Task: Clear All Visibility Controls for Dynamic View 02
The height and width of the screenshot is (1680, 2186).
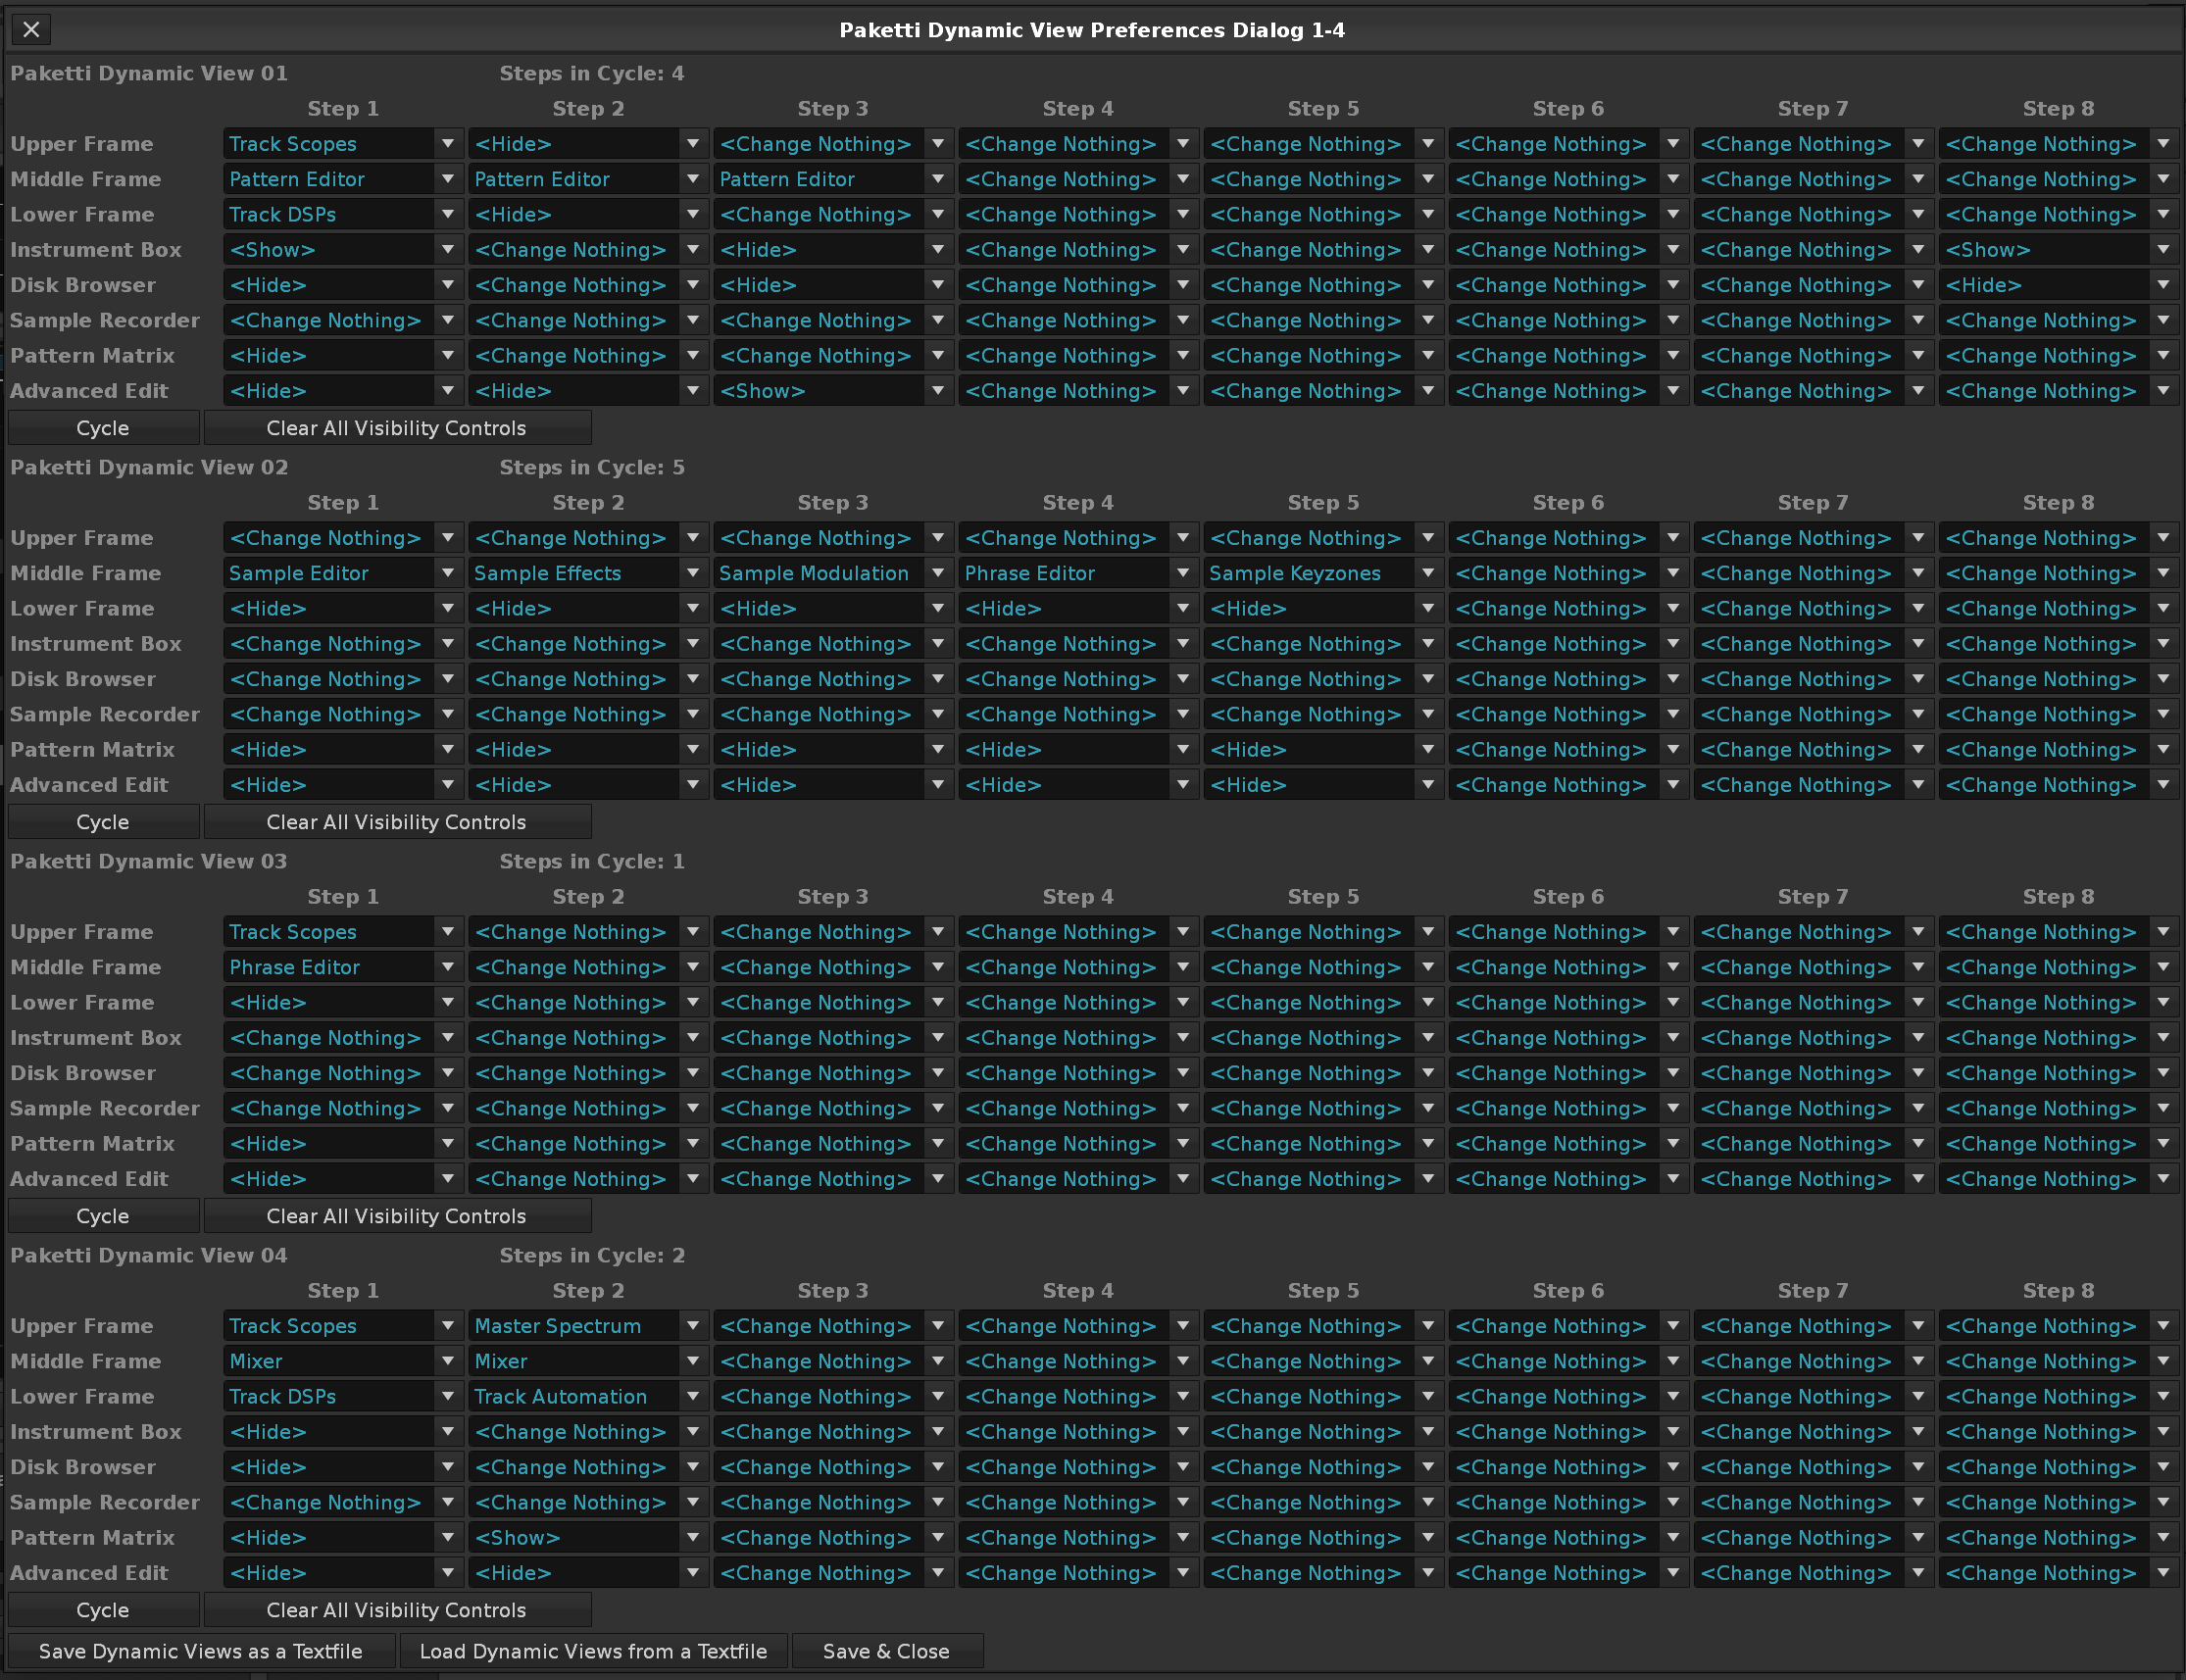Action: pyautogui.click(x=396, y=822)
